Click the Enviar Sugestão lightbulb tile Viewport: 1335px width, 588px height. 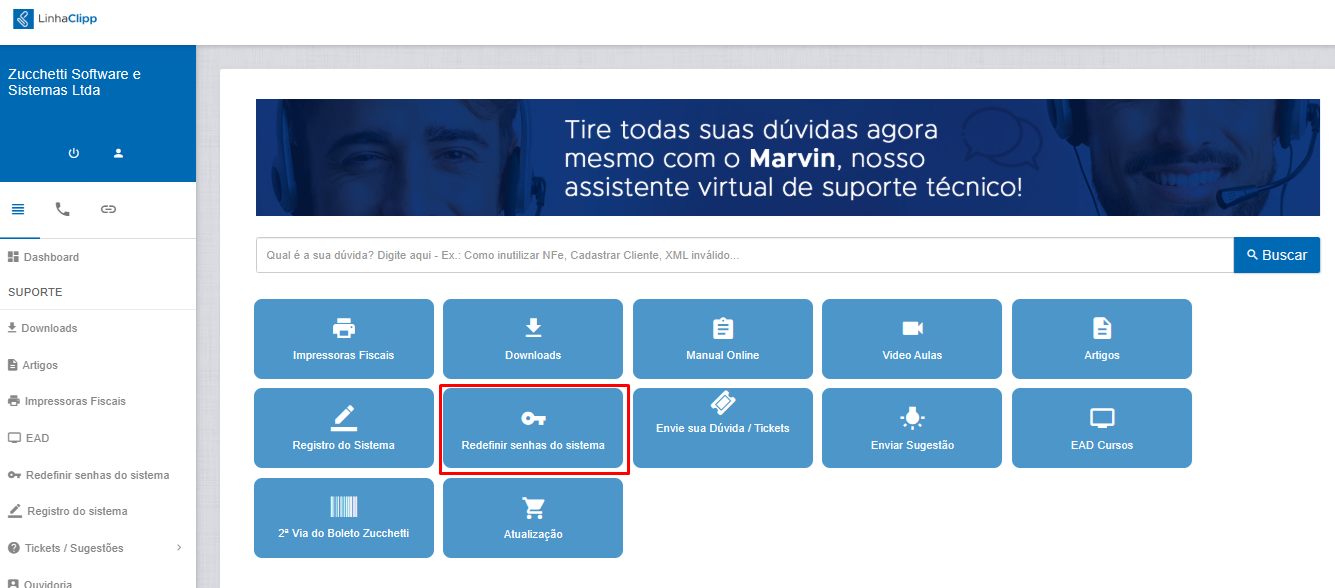[x=911, y=428]
